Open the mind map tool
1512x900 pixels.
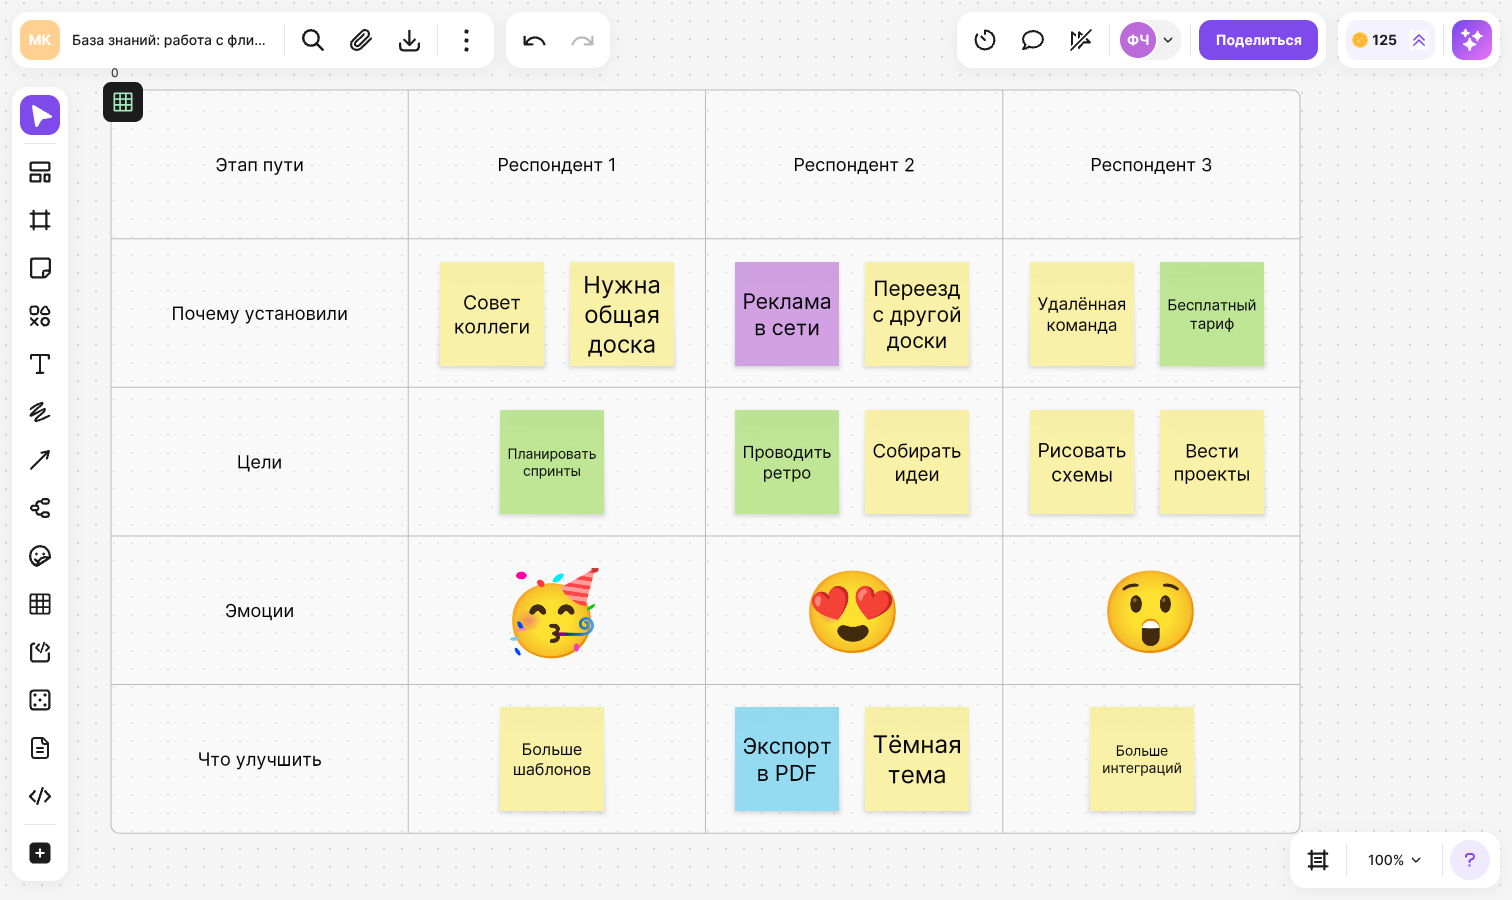click(x=40, y=508)
